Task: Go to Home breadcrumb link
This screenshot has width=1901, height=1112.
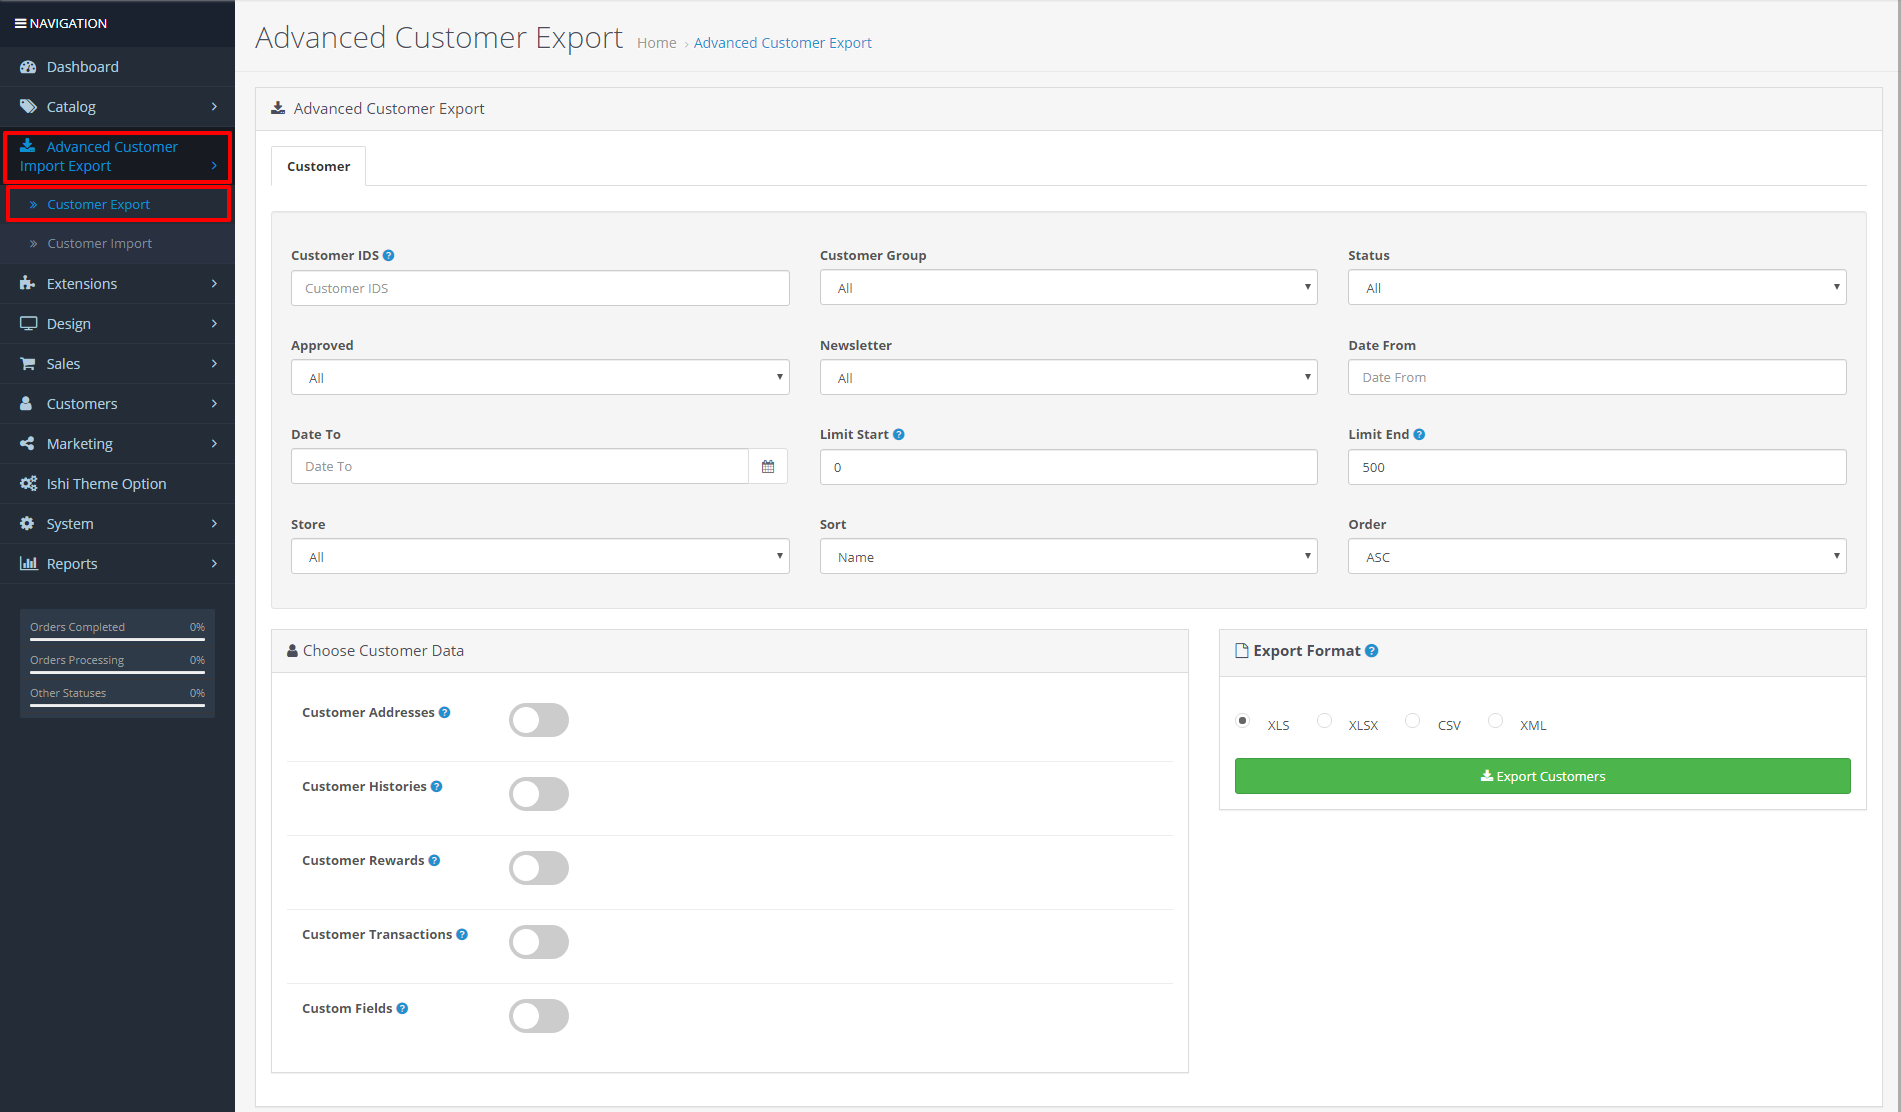Action: [x=656, y=42]
